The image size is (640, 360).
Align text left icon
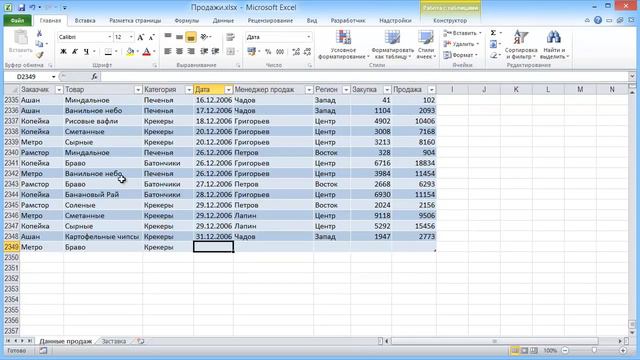pos(168,51)
